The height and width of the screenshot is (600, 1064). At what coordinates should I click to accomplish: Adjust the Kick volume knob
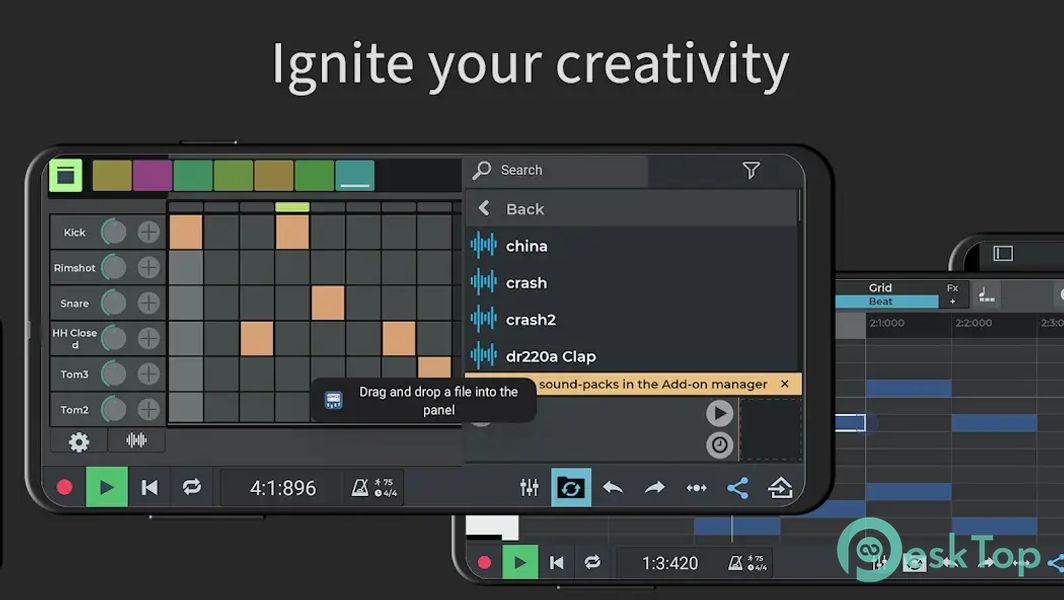point(113,232)
